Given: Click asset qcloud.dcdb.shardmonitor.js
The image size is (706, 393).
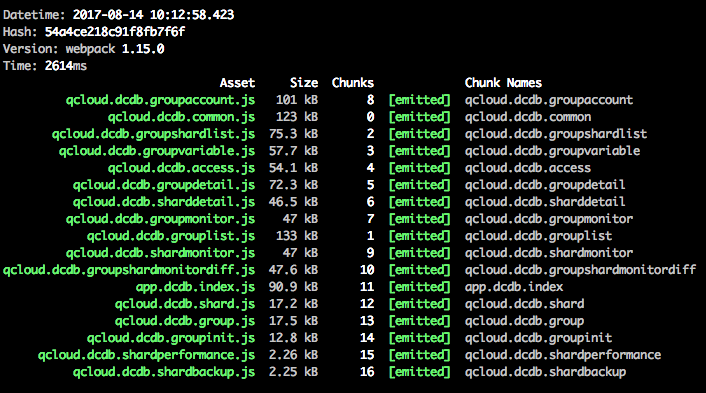Looking at the screenshot, I should (161, 253).
